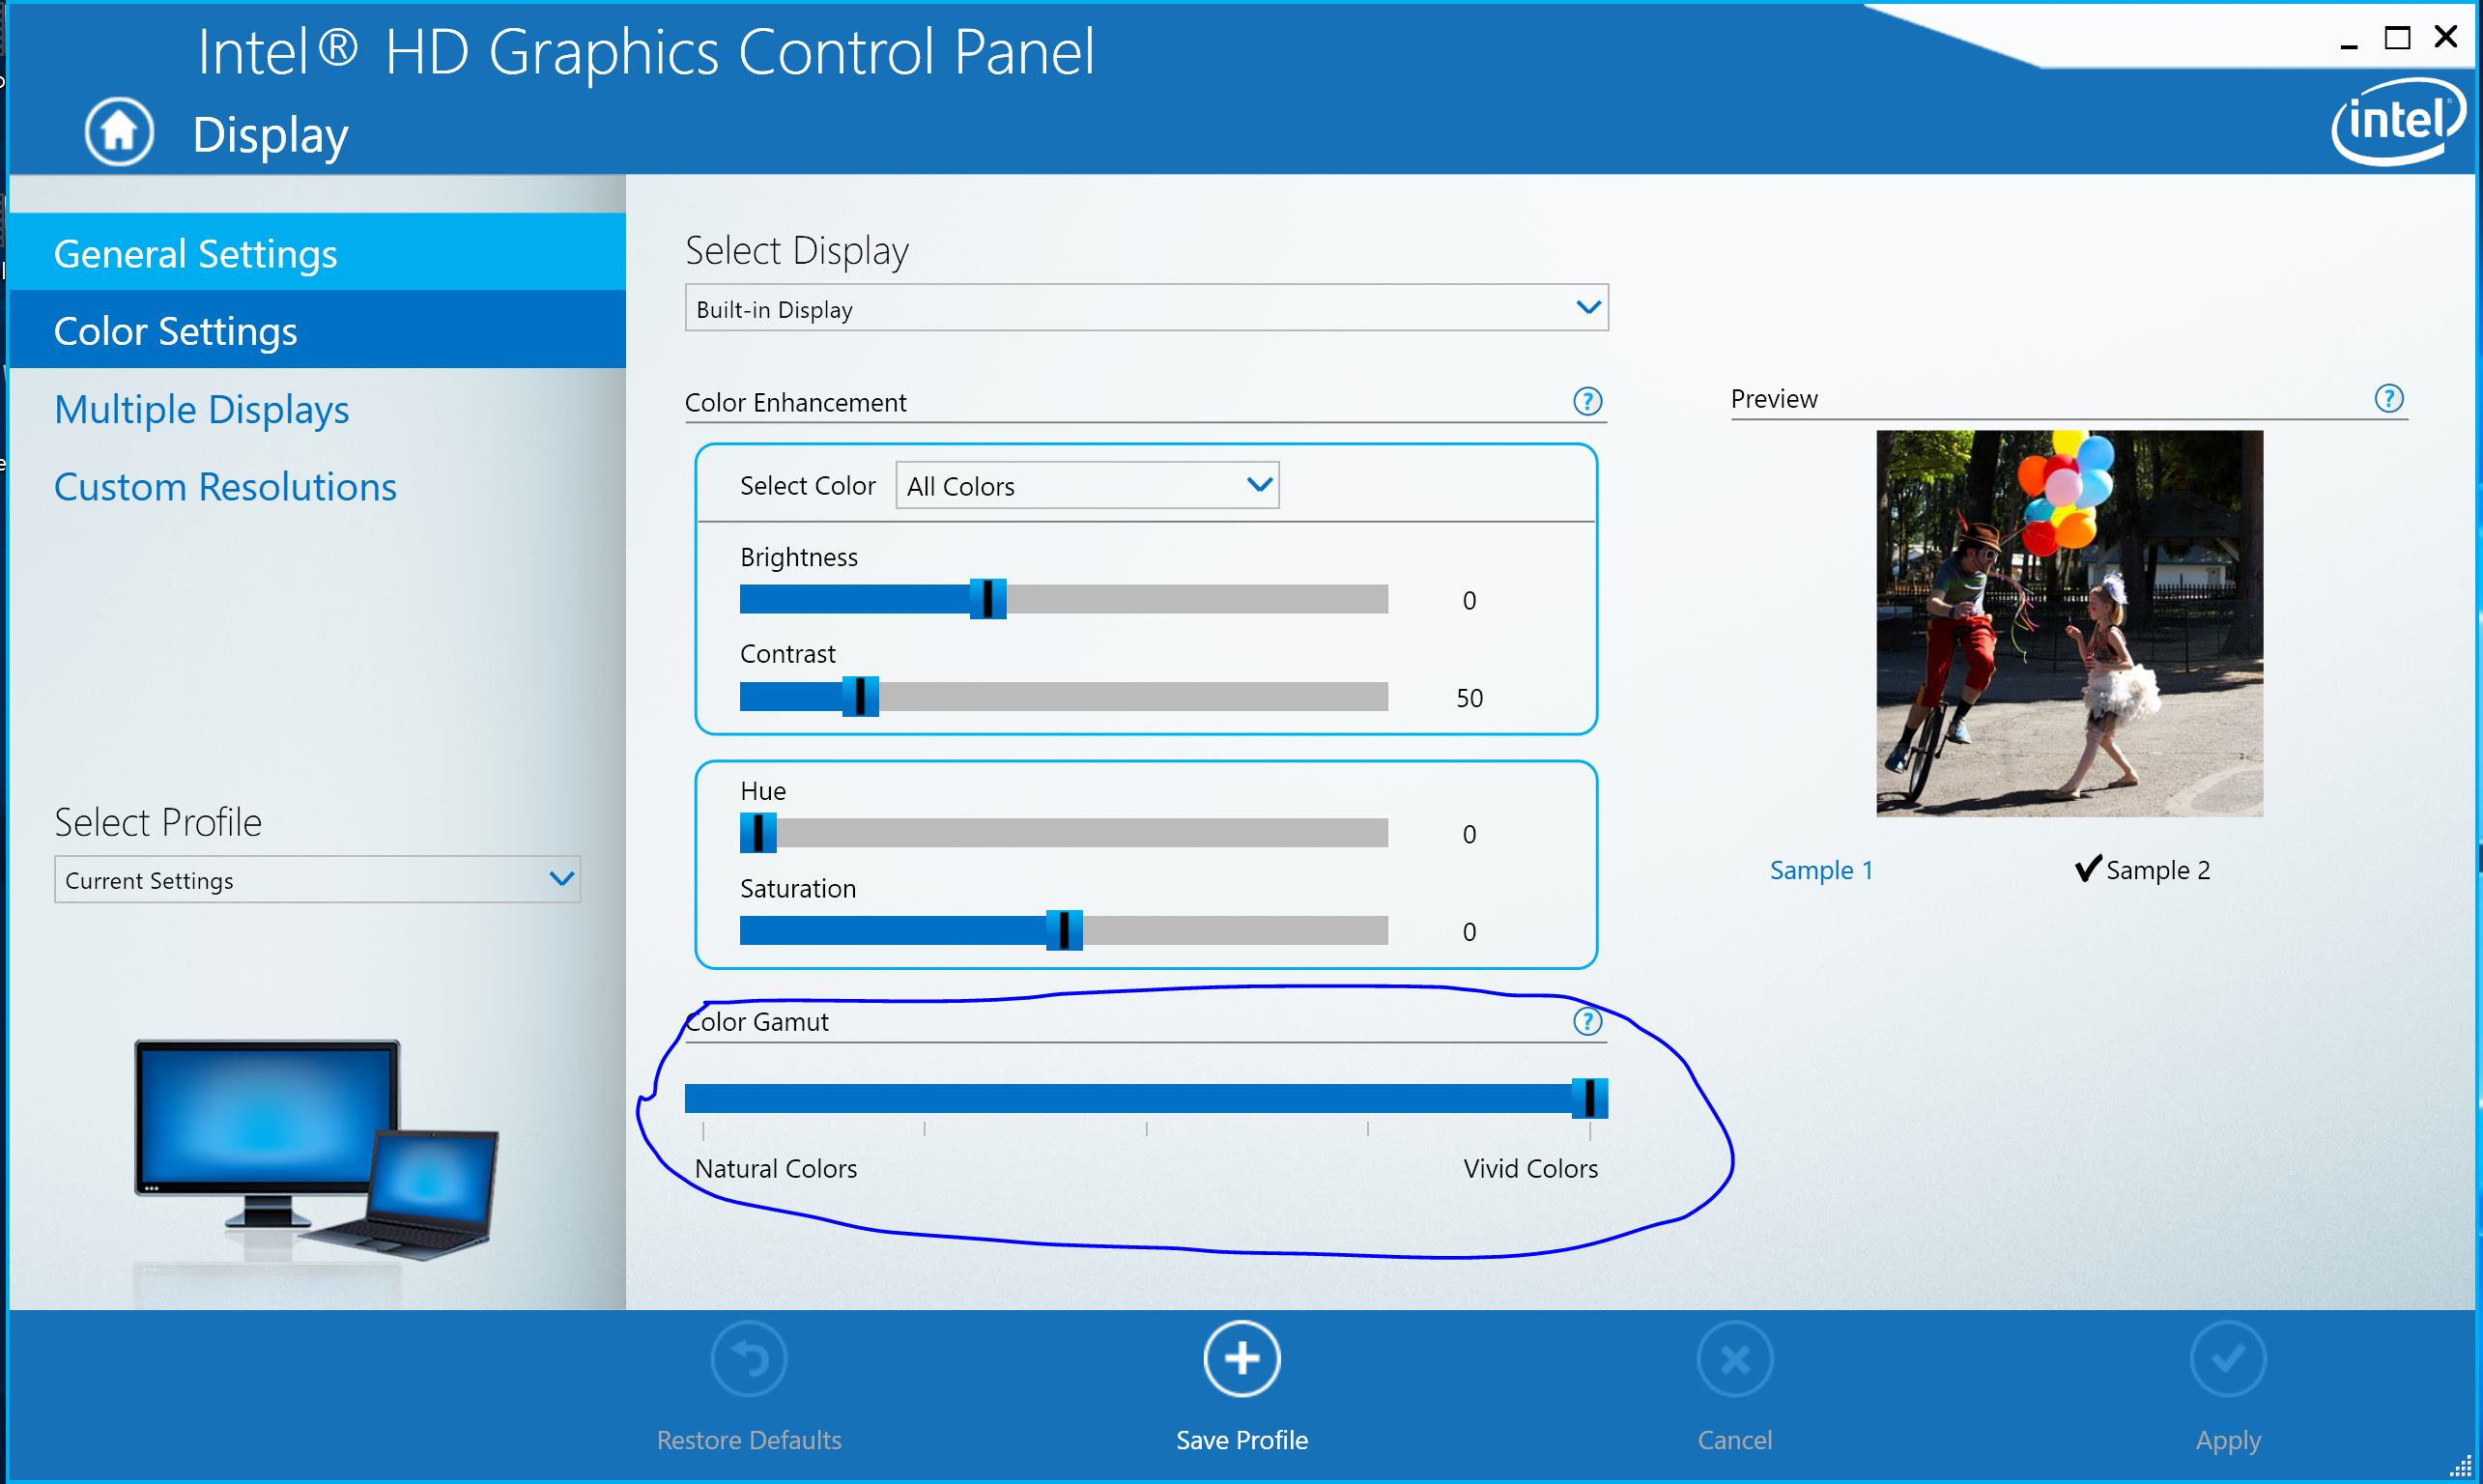Click the Save Profile plus icon
2483x1484 pixels.
click(1242, 1359)
